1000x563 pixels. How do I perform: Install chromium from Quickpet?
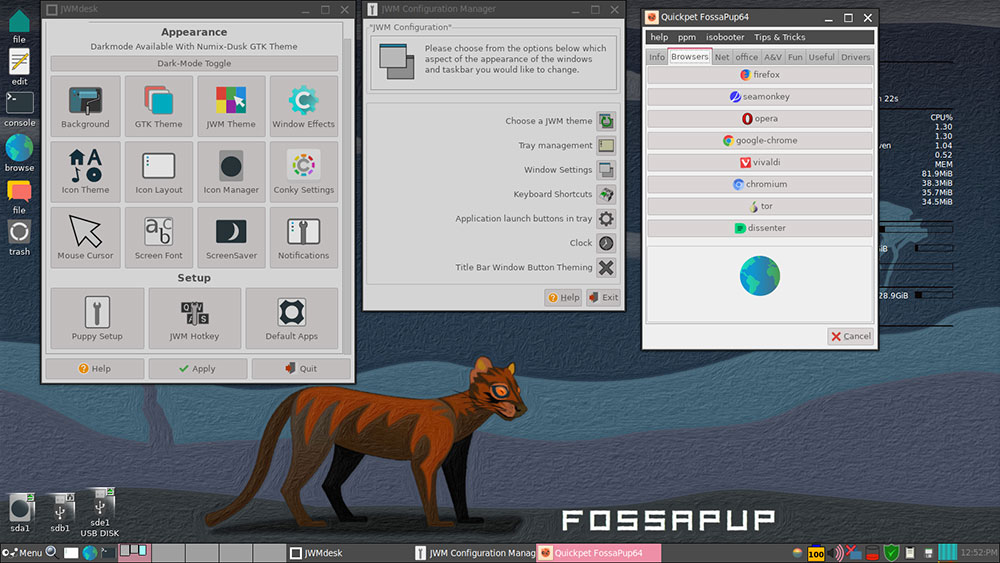[760, 184]
